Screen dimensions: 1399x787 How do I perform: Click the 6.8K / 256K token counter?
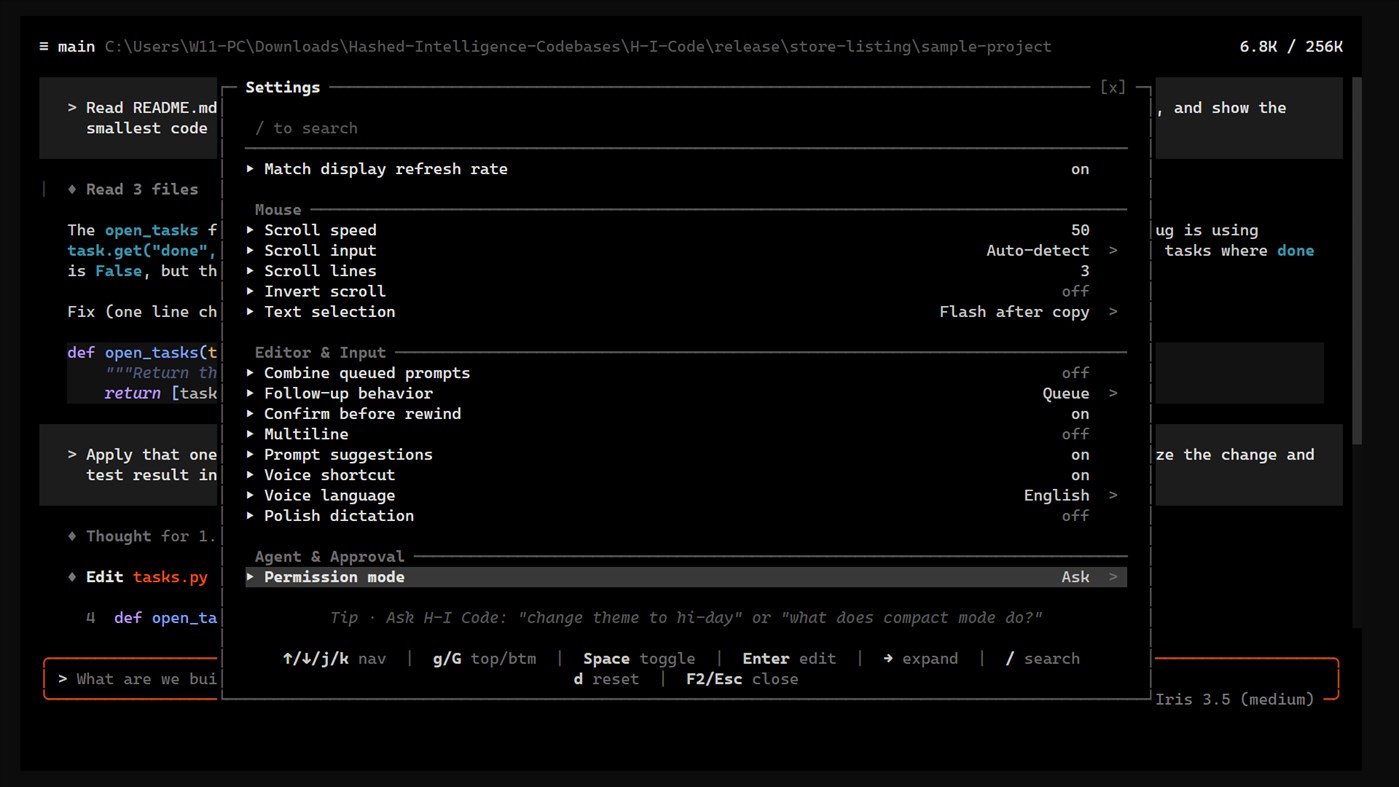coord(1291,46)
